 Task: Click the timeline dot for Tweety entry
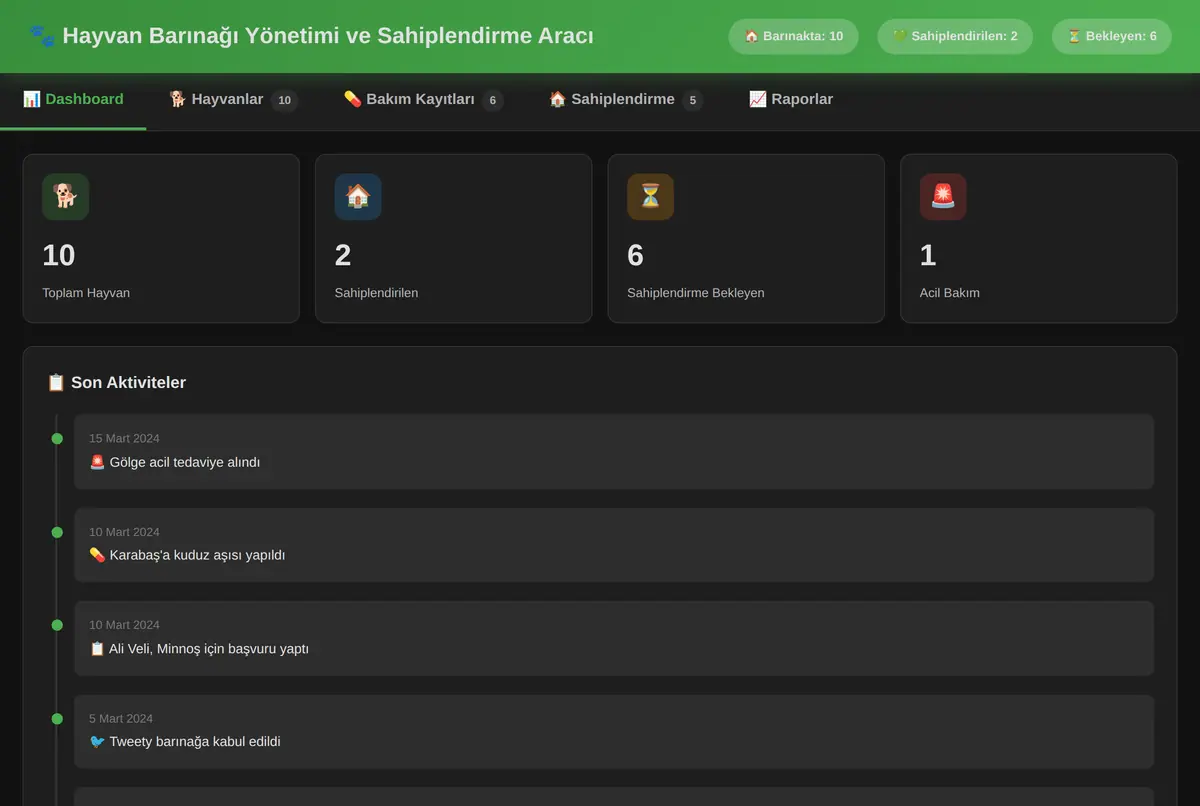tap(57, 719)
